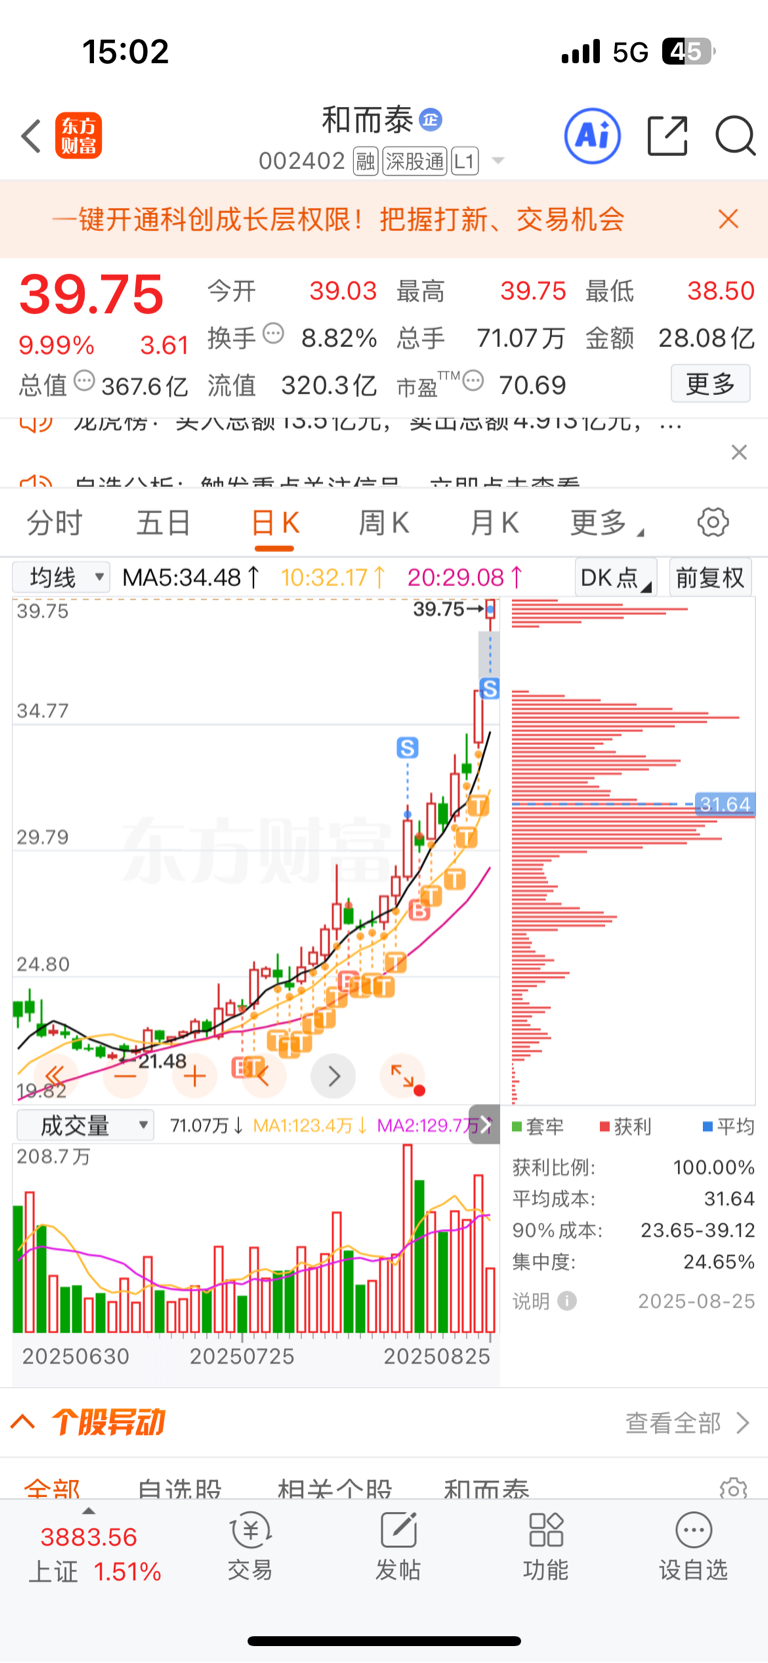Tap the 套牢 green legend swatch
768x1663 pixels.
pyautogui.click(x=517, y=1127)
